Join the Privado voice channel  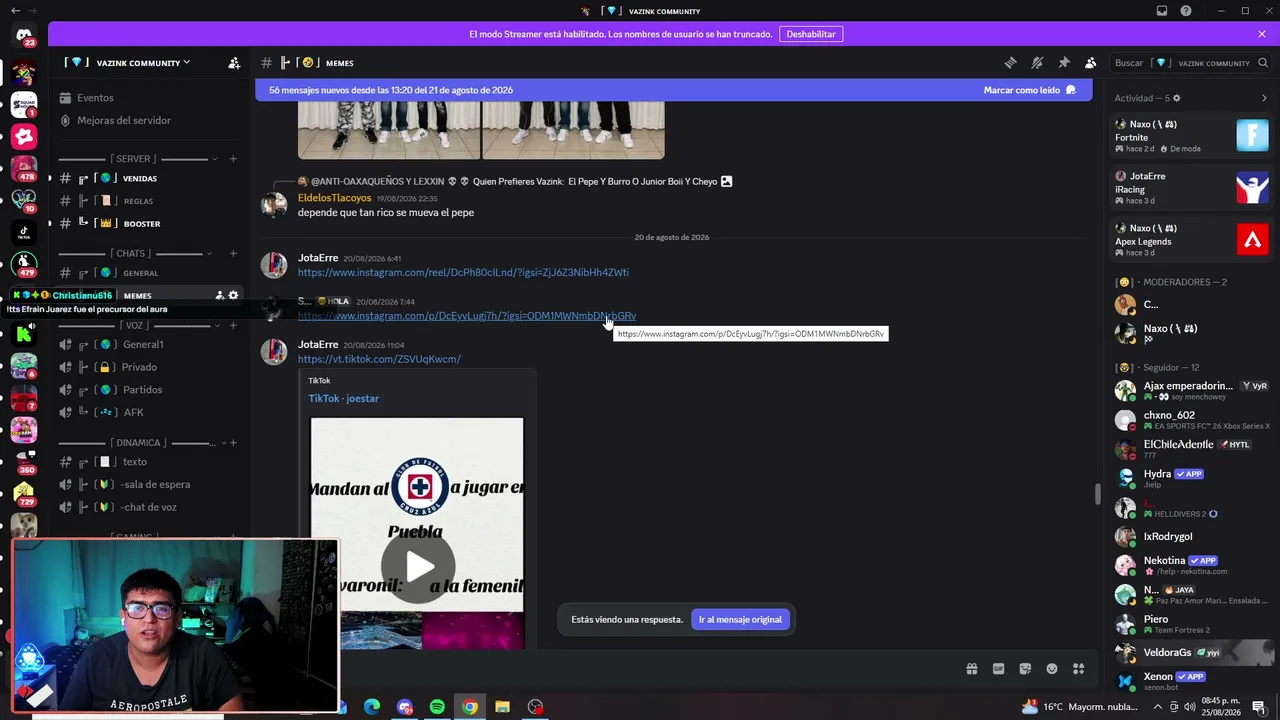click(150, 367)
